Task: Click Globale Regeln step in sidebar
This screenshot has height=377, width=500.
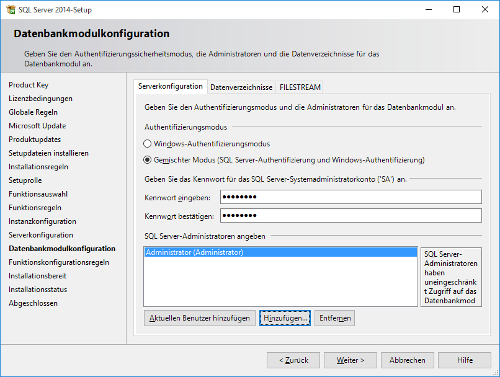Action: (33, 112)
